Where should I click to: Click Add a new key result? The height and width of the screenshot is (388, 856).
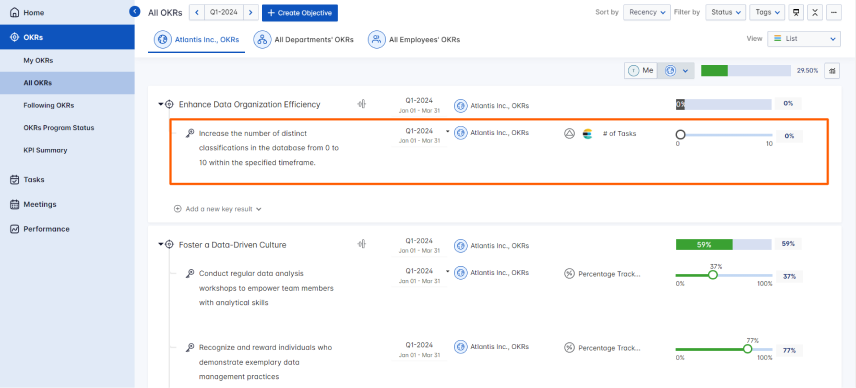tap(217, 208)
